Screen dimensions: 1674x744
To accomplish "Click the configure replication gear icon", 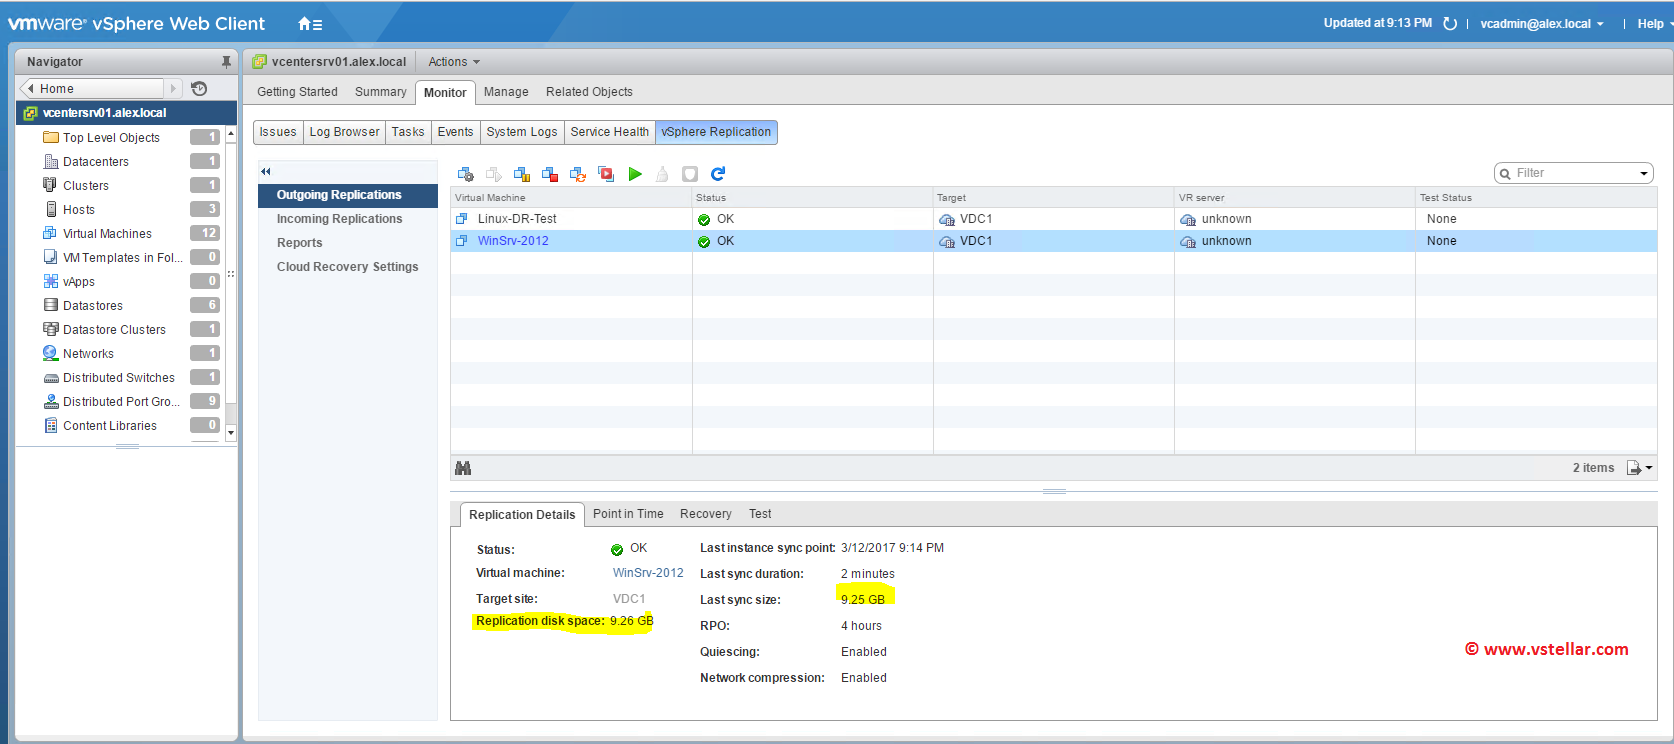I will [x=465, y=174].
